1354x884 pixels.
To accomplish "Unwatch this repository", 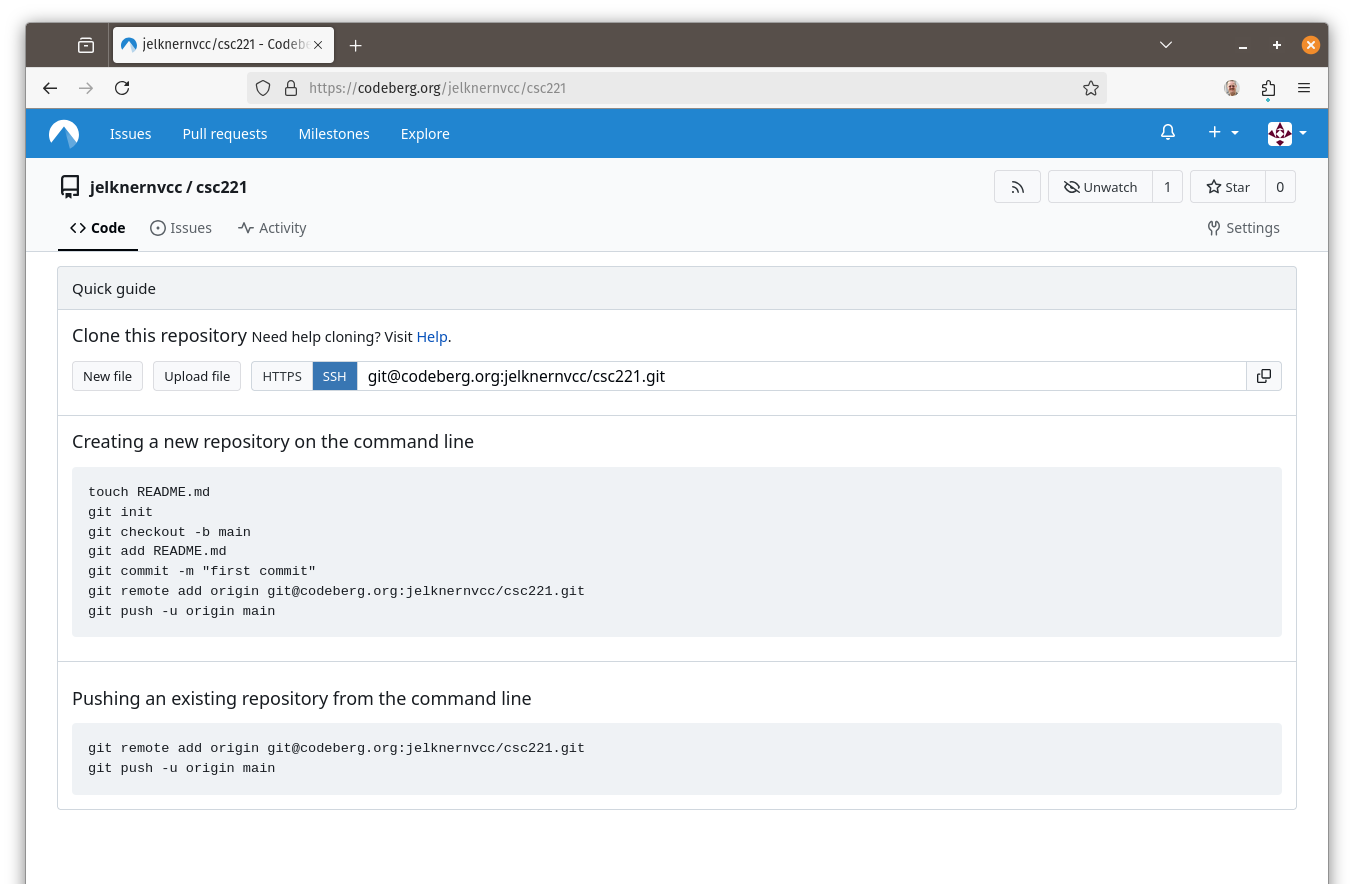I will [1100, 187].
